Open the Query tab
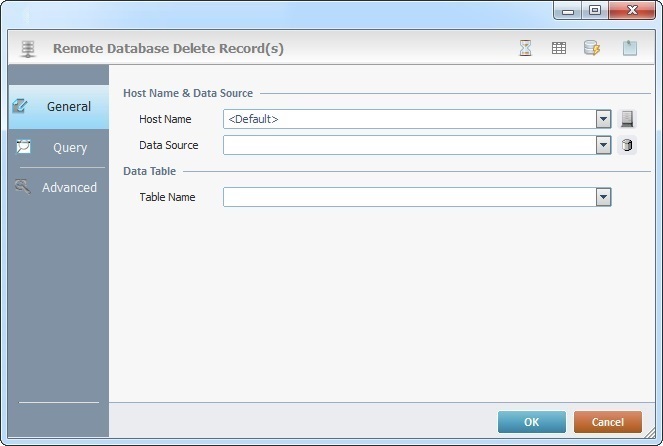The width and height of the screenshot is (663, 446). [x=70, y=147]
